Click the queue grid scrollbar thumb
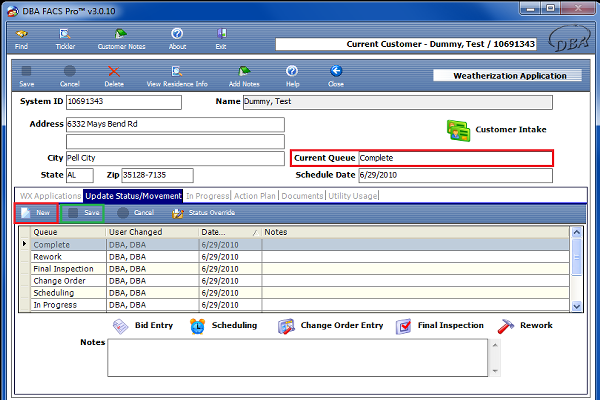 click(x=577, y=257)
